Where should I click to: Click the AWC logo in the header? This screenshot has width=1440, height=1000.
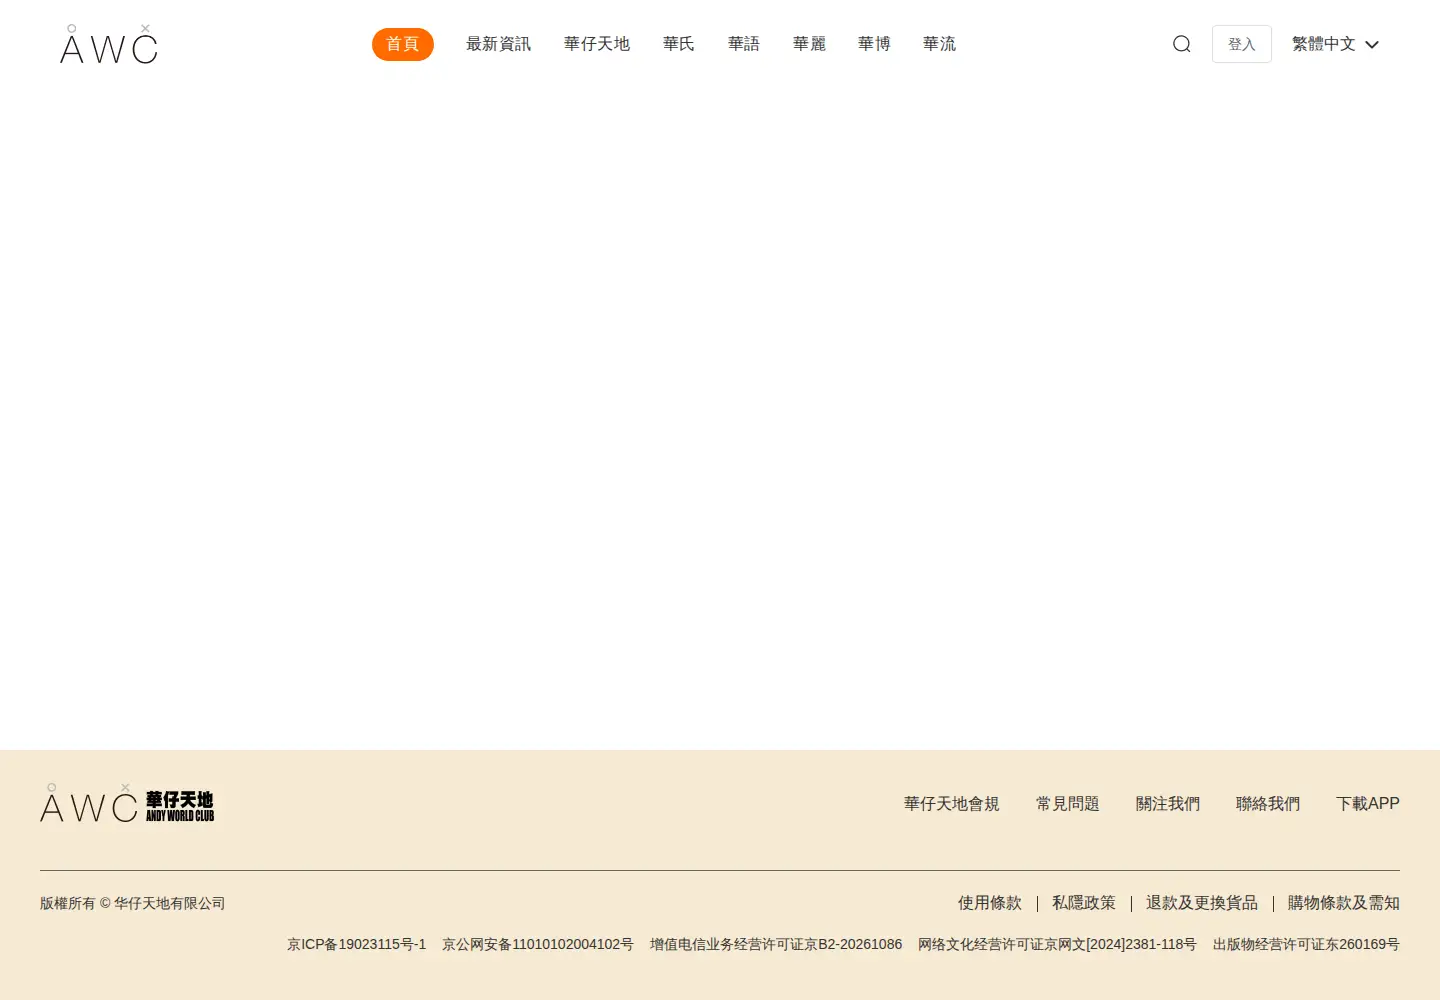pyautogui.click(x=108, y=44)
